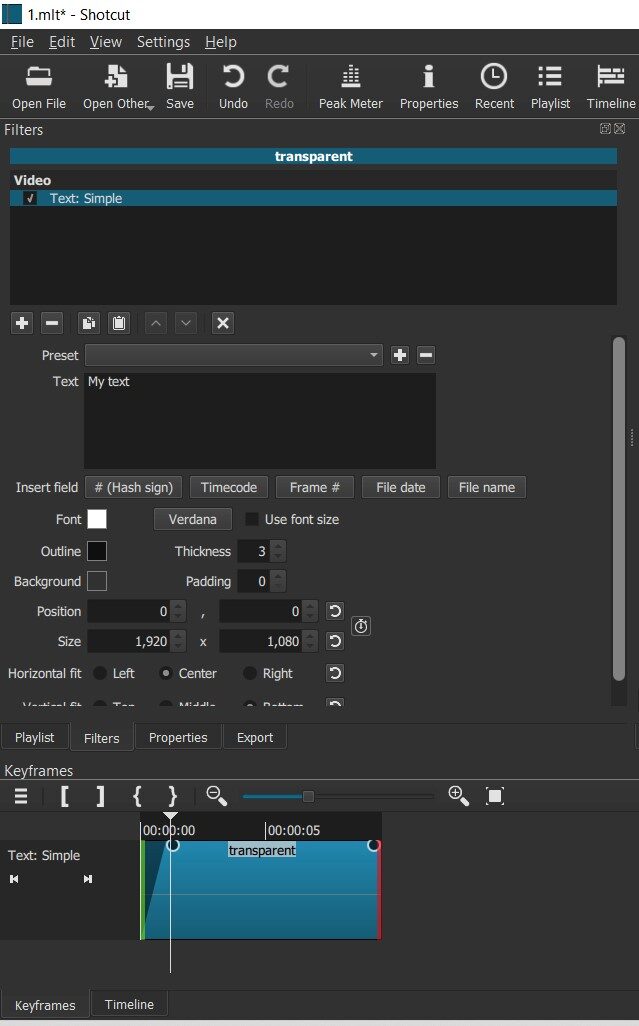This screenshot has width=639, height=1026.
Task: Copy filters using the copy icon
Action: pos(89,323)
